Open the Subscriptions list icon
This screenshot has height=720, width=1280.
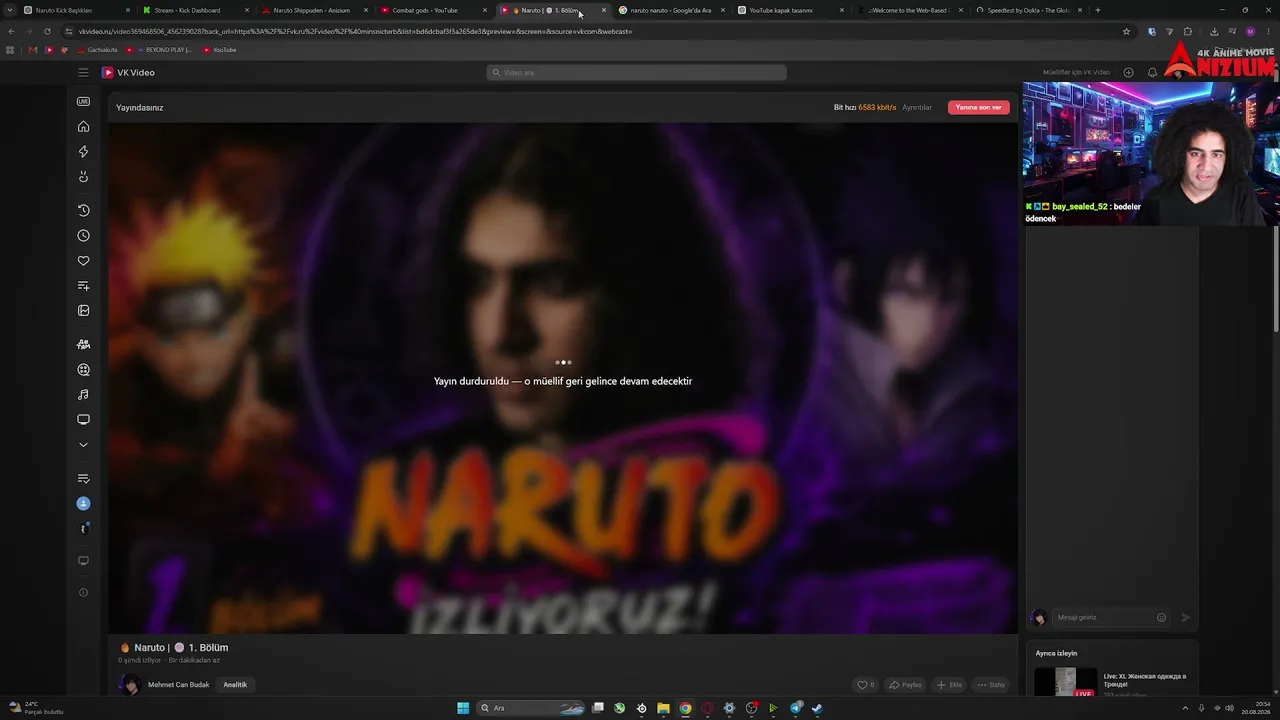click(84, 479)
